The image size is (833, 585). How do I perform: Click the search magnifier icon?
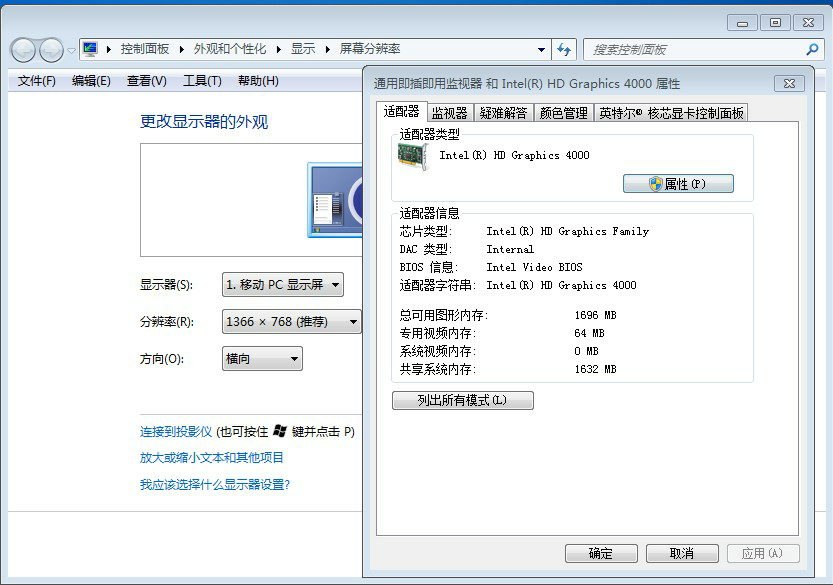tap(812, 49)
